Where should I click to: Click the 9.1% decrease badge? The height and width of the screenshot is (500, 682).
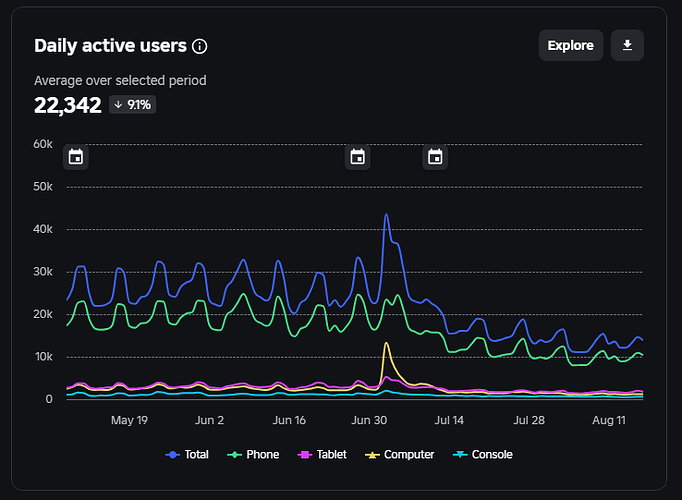[133, 105]
